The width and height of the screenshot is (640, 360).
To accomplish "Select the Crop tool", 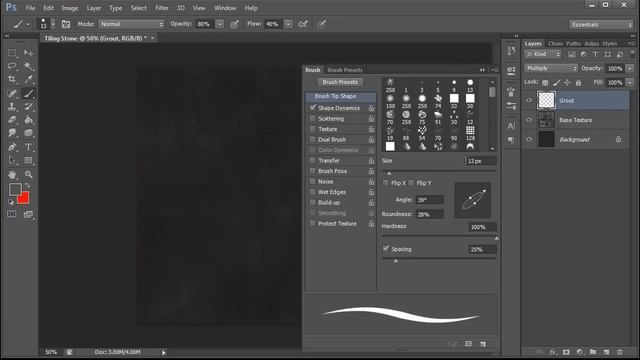I will pyautogui.click(x=12, y=80).
